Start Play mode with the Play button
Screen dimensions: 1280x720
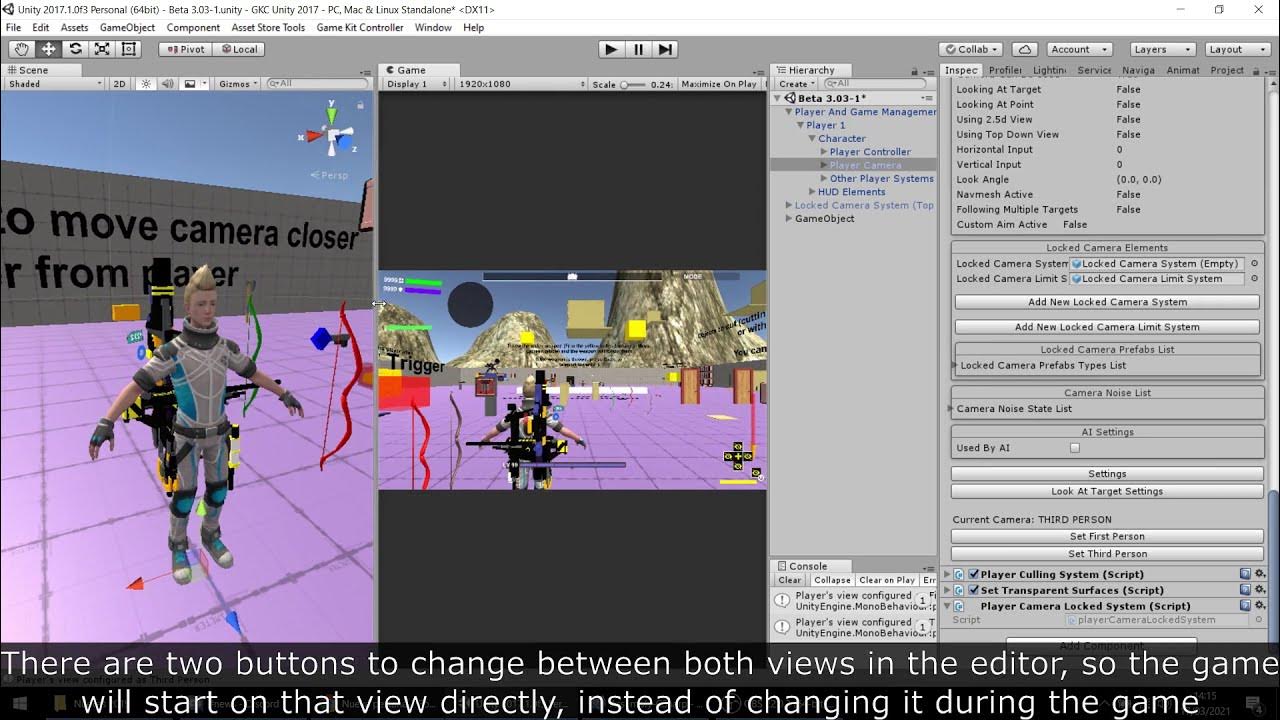pyautogui.click(x=611, y=49)
